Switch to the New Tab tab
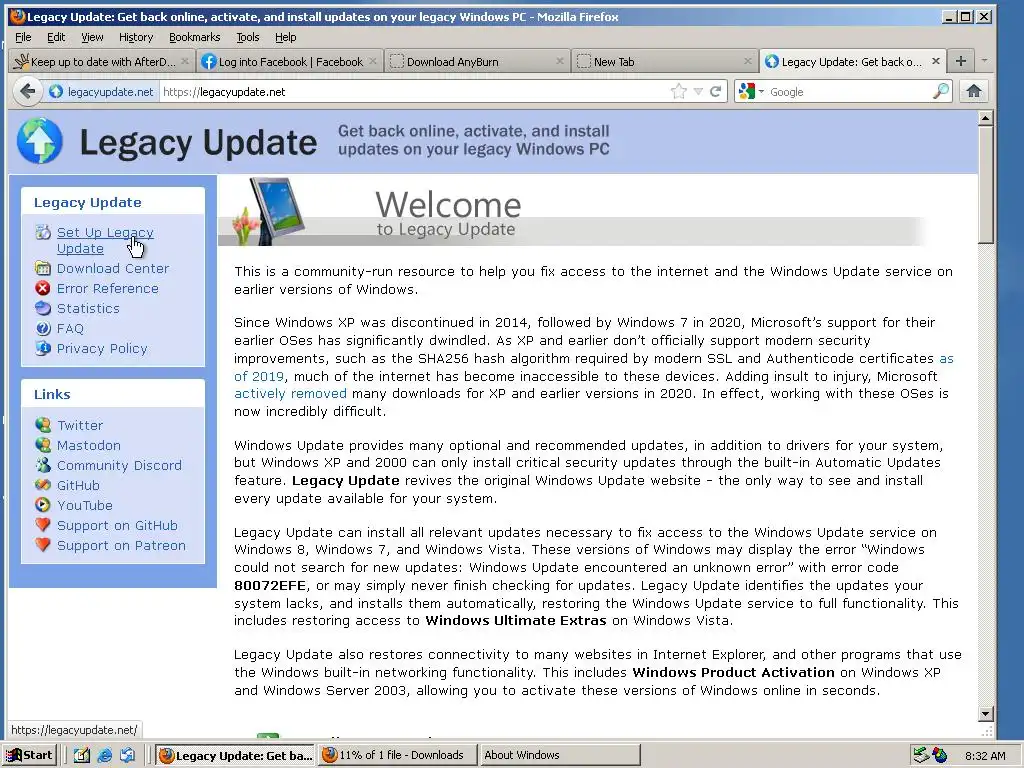Screen dimensions: 1024x768 (664, 61)
